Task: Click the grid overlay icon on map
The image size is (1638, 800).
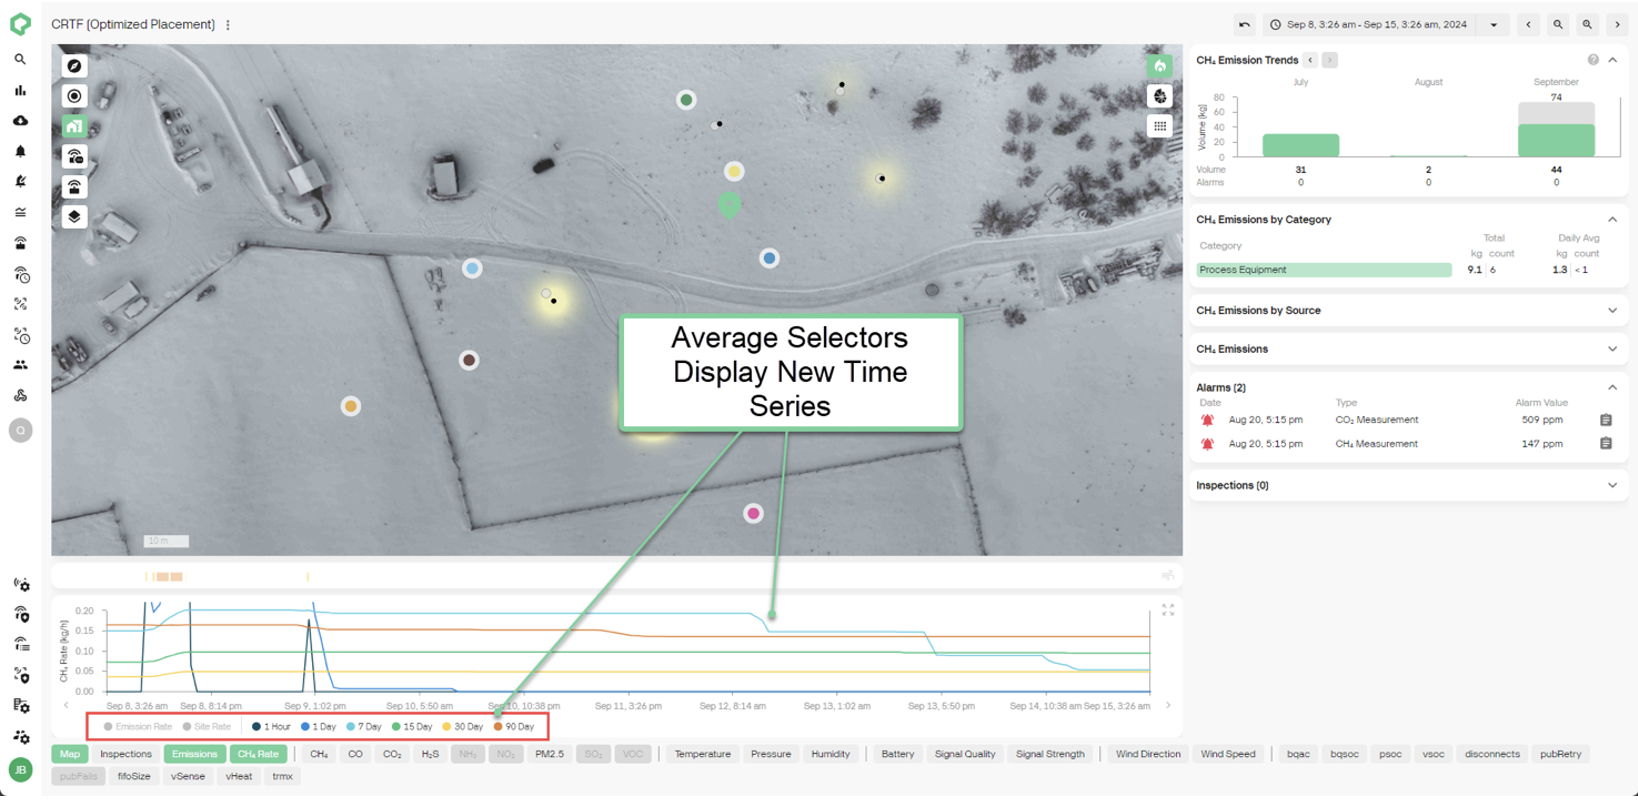Action: 1160,126
